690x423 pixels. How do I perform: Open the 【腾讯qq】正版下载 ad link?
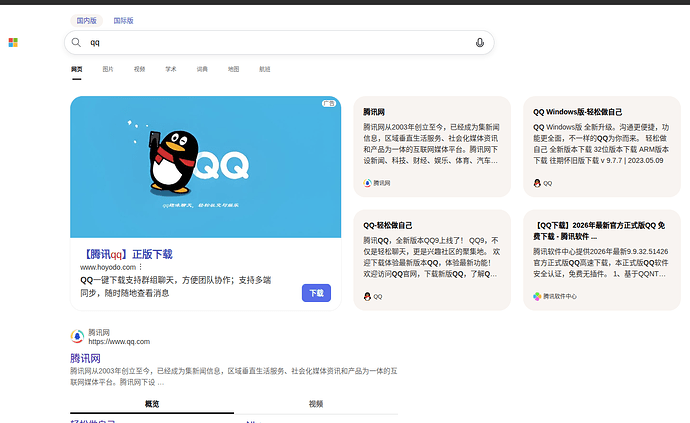(x=126, y=254)
